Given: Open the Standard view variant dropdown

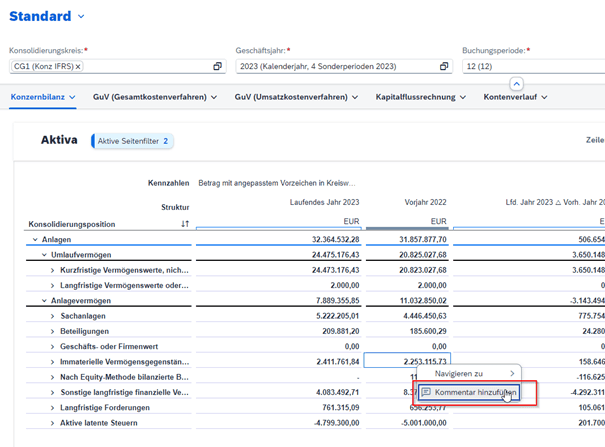Looking at the screenshot, I should pyautogui.click(x=82, y=17).
